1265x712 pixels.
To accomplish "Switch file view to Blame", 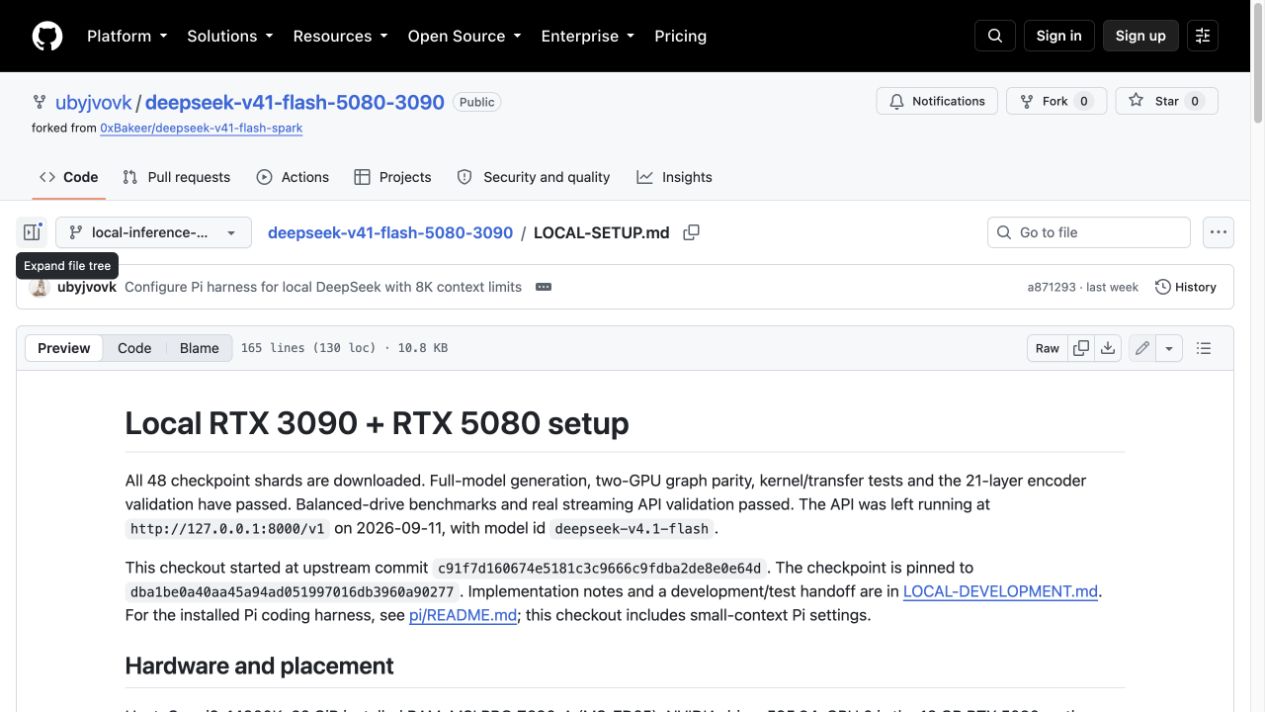I will point(199,348).
